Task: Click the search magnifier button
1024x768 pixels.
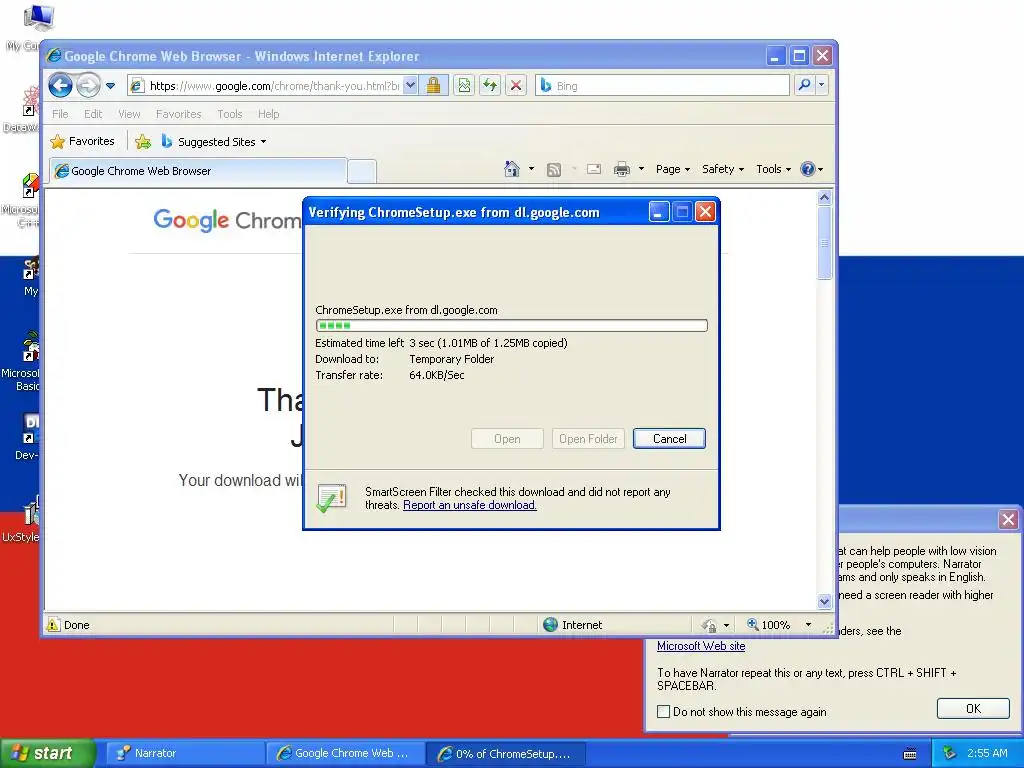Action: (x=805, y=85)
